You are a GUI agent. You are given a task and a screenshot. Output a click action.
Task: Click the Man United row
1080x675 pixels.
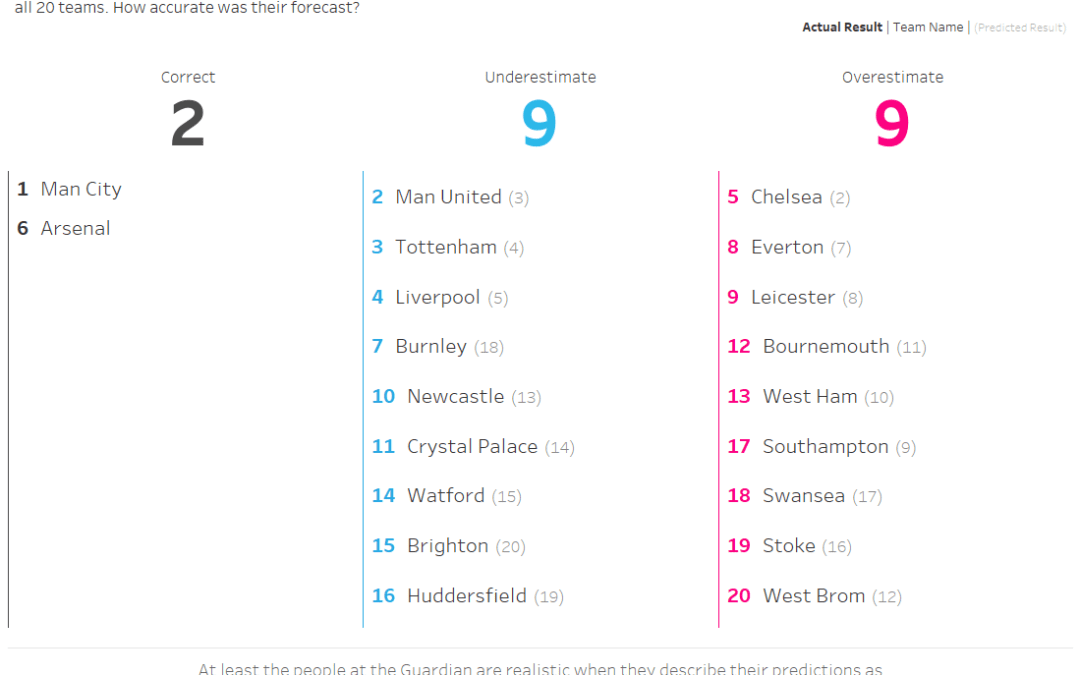[x=448, y=197]
